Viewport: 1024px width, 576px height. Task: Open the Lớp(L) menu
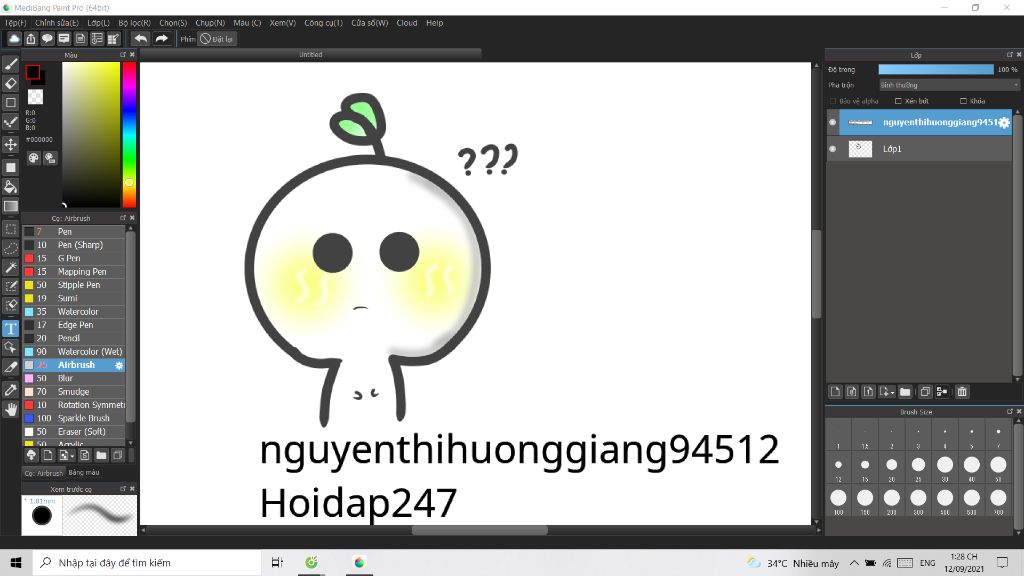99,23
